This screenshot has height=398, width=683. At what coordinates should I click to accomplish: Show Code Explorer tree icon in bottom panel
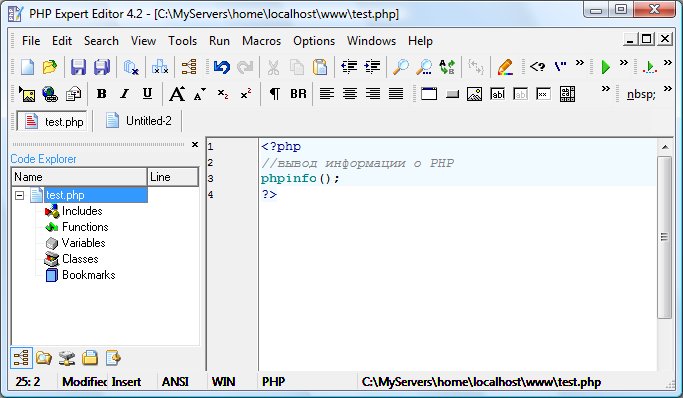tap(21, 358)
